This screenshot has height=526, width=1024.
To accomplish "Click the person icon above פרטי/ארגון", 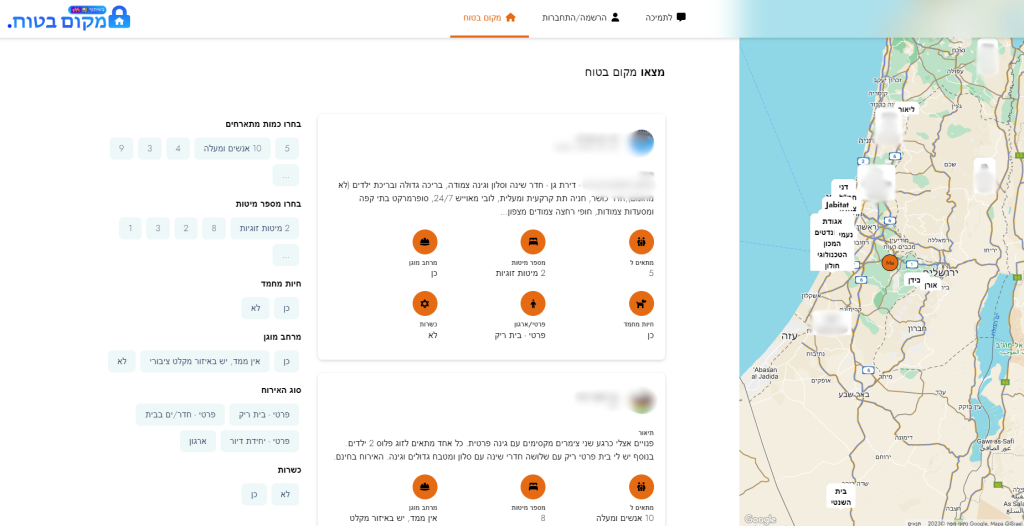I will pyautogui.click(x=533, y=303).
